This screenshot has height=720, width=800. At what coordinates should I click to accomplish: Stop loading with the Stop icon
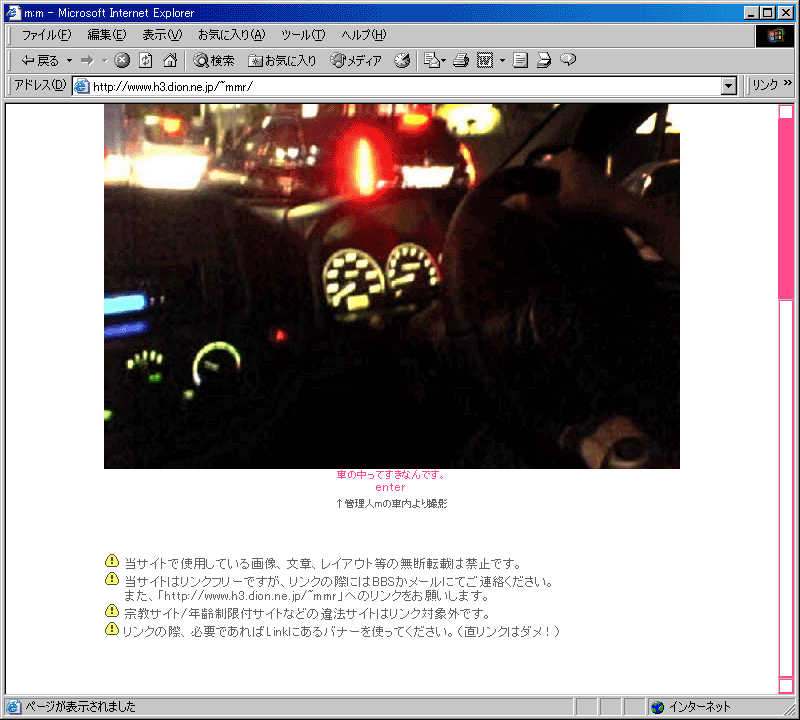point(121,61)
